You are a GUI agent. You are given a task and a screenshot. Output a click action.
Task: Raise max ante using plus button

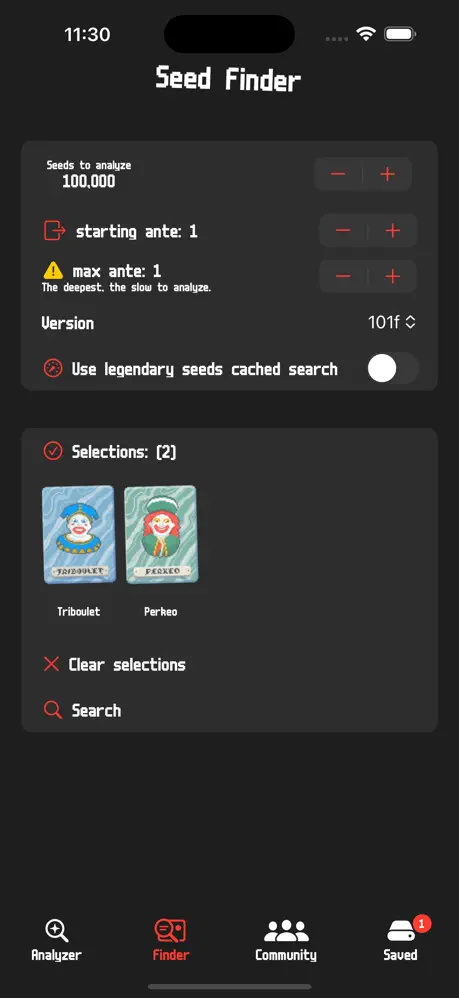[x=393, y=276]
